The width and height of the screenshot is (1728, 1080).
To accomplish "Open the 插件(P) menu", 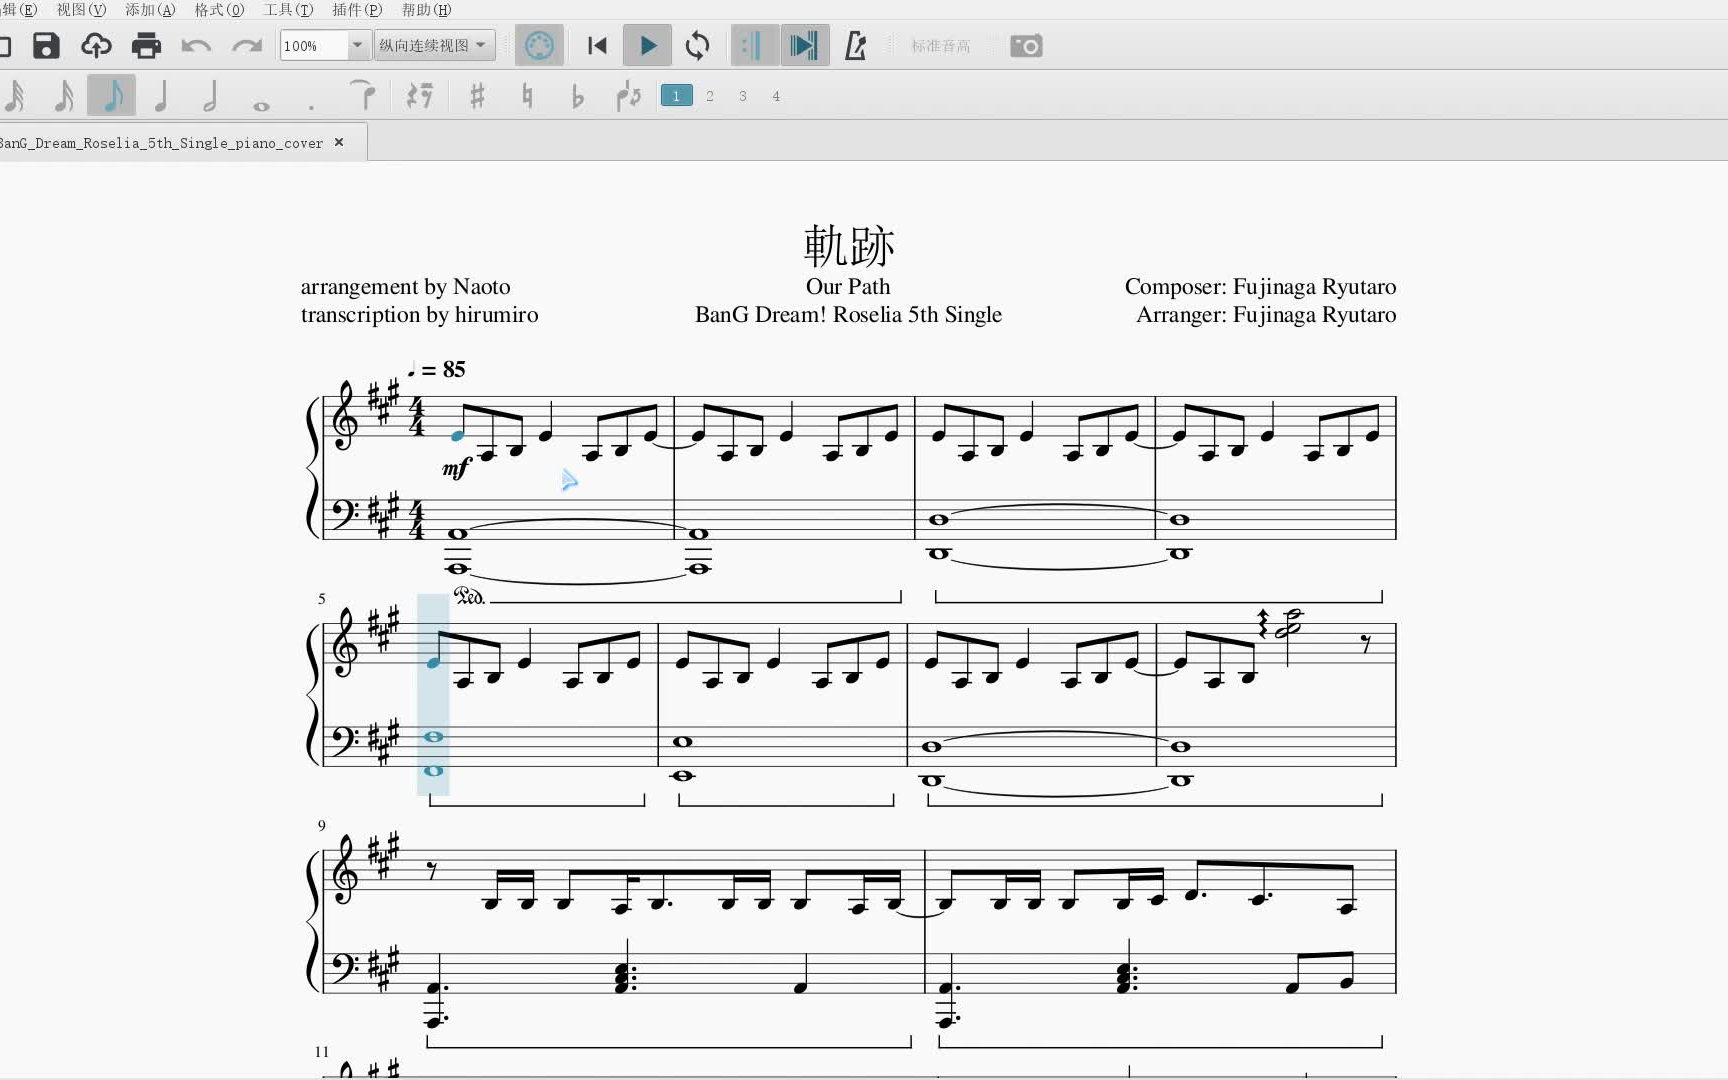I will [357, 9].
